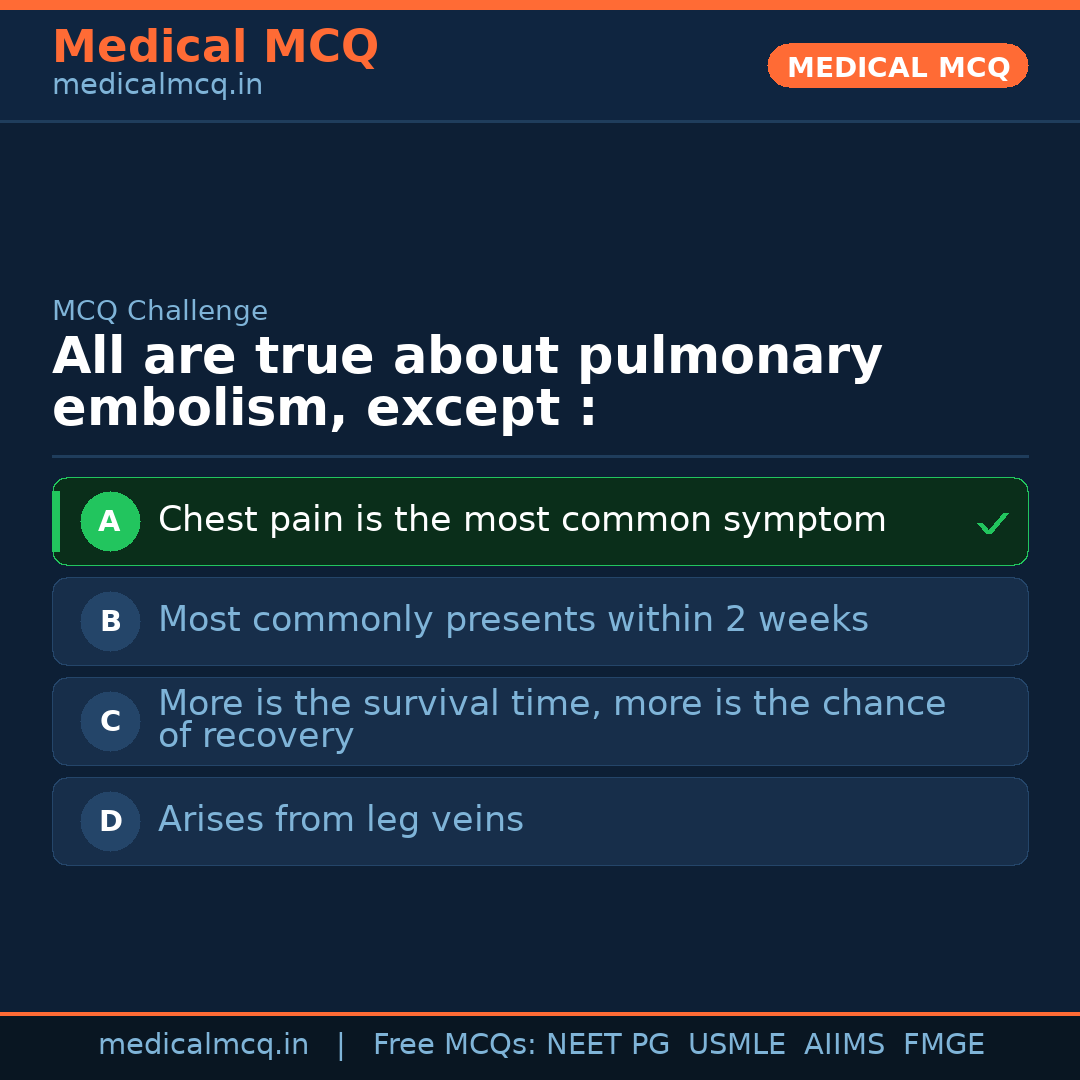The height and width of the screenshot is (1080, 1080).
Task: Click the orange MEDICAL MCQ badge
Action: 897,67
